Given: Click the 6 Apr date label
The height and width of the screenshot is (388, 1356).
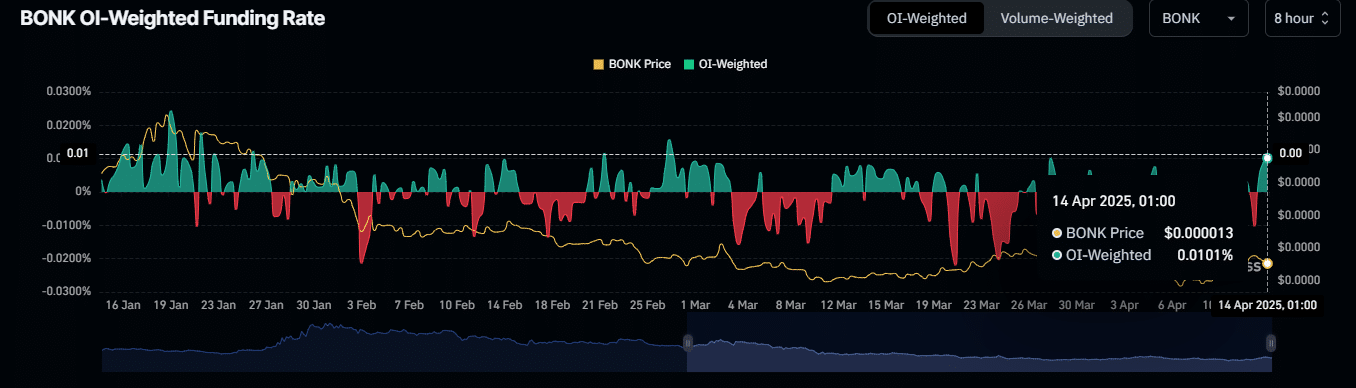Looking at the screenshot, I should 1173,305.
